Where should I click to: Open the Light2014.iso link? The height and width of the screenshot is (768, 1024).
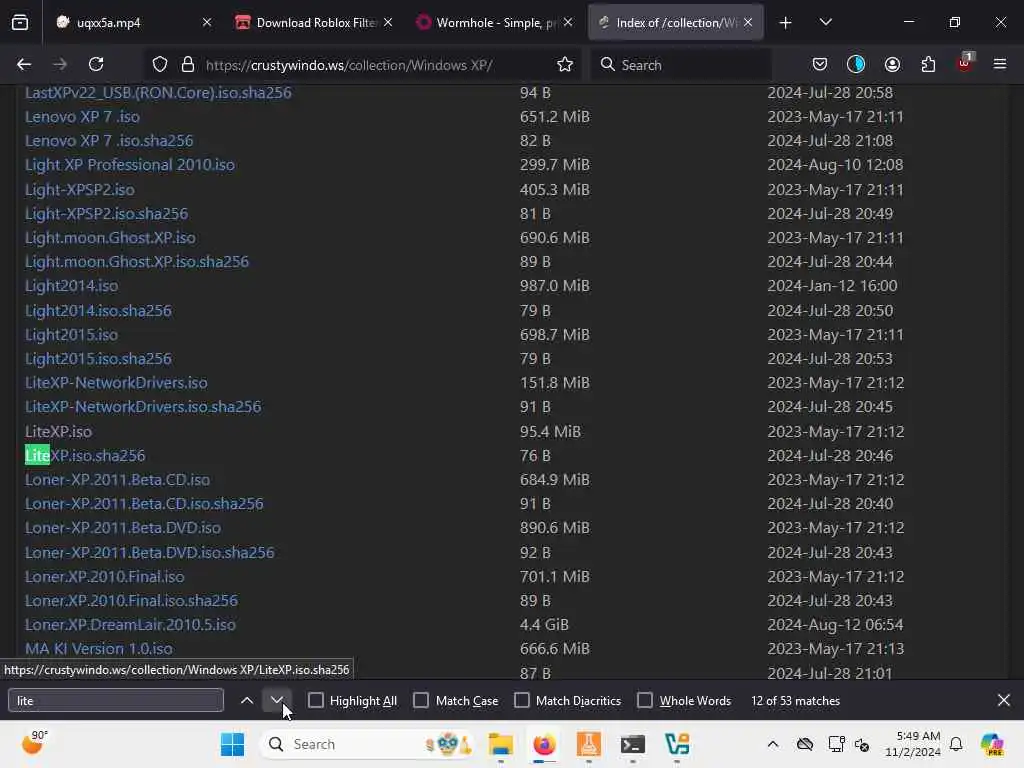point(71,285)
